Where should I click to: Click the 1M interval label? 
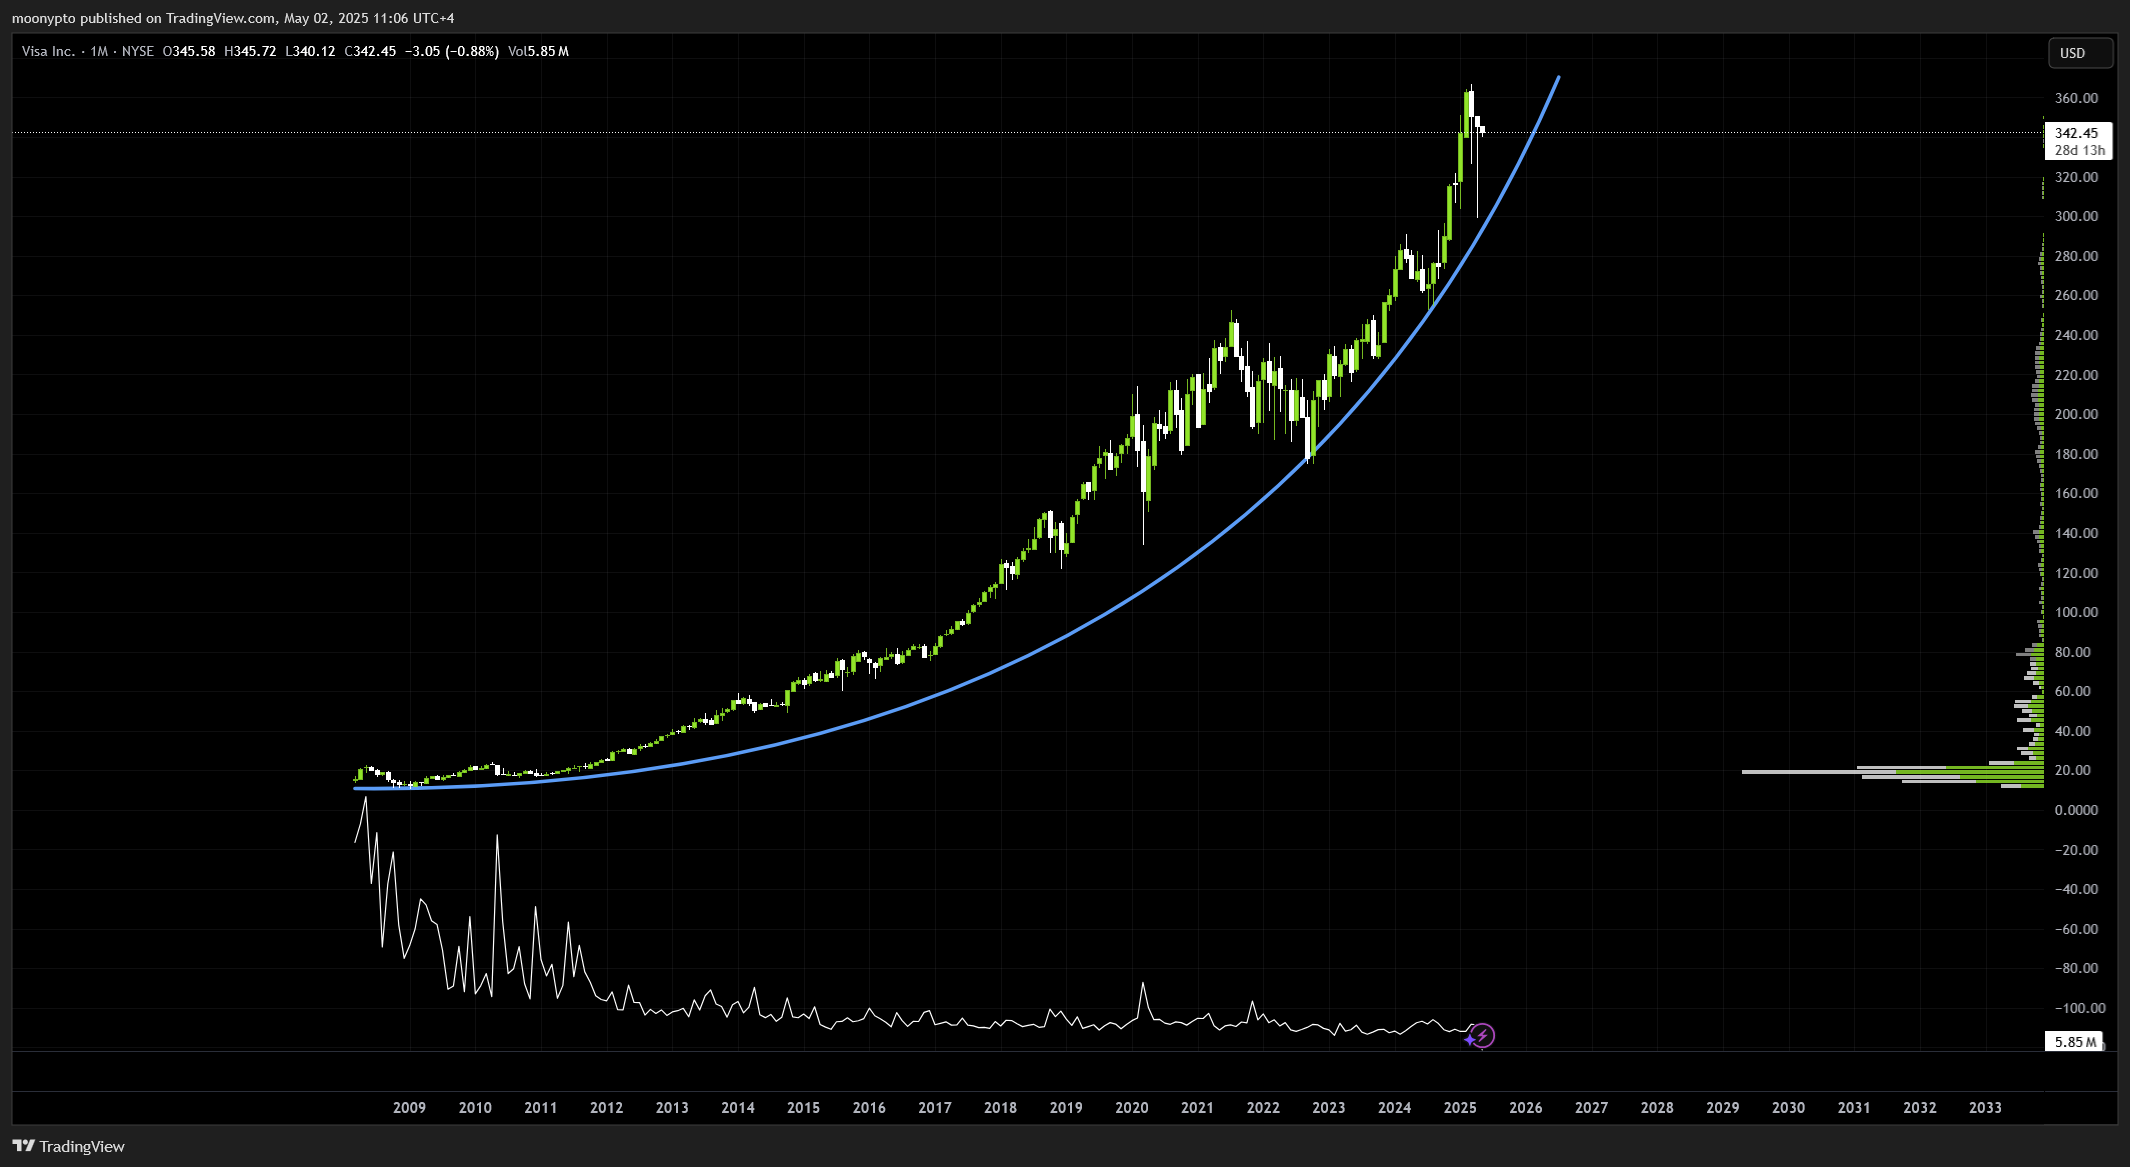[99, 51]
